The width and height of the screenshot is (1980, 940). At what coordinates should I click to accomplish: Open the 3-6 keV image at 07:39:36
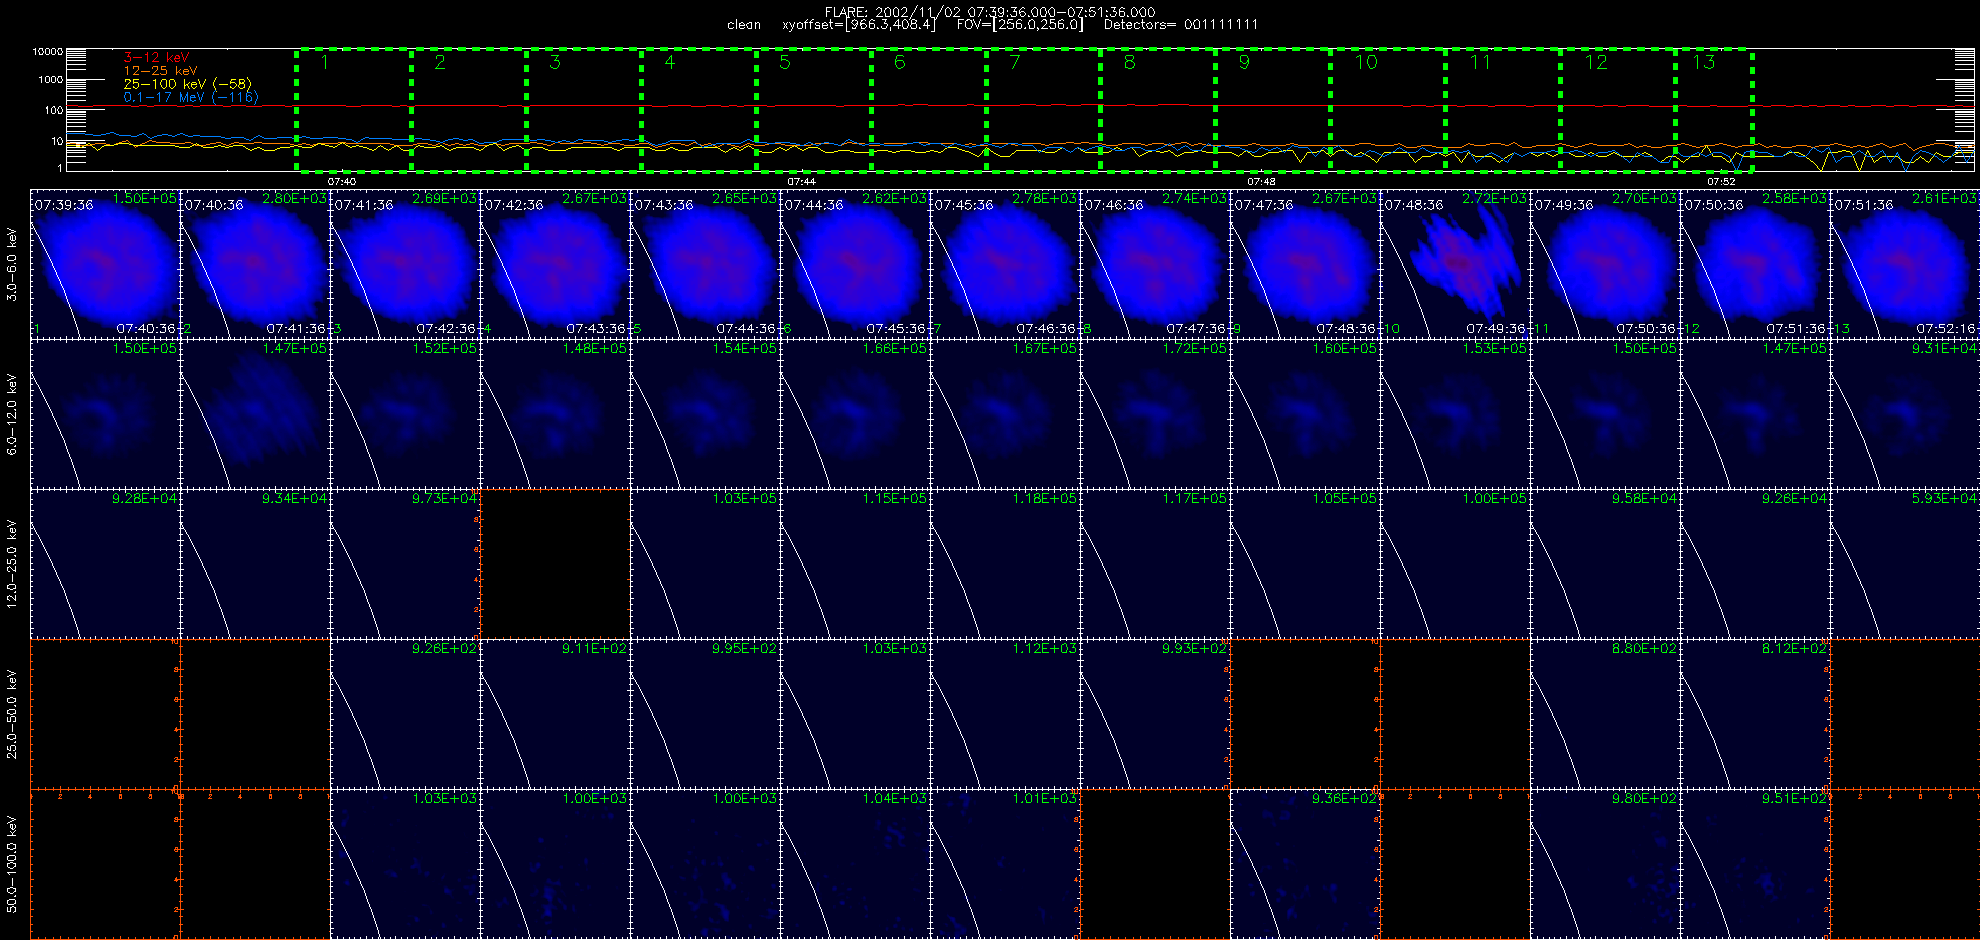[x=105, y=263]
